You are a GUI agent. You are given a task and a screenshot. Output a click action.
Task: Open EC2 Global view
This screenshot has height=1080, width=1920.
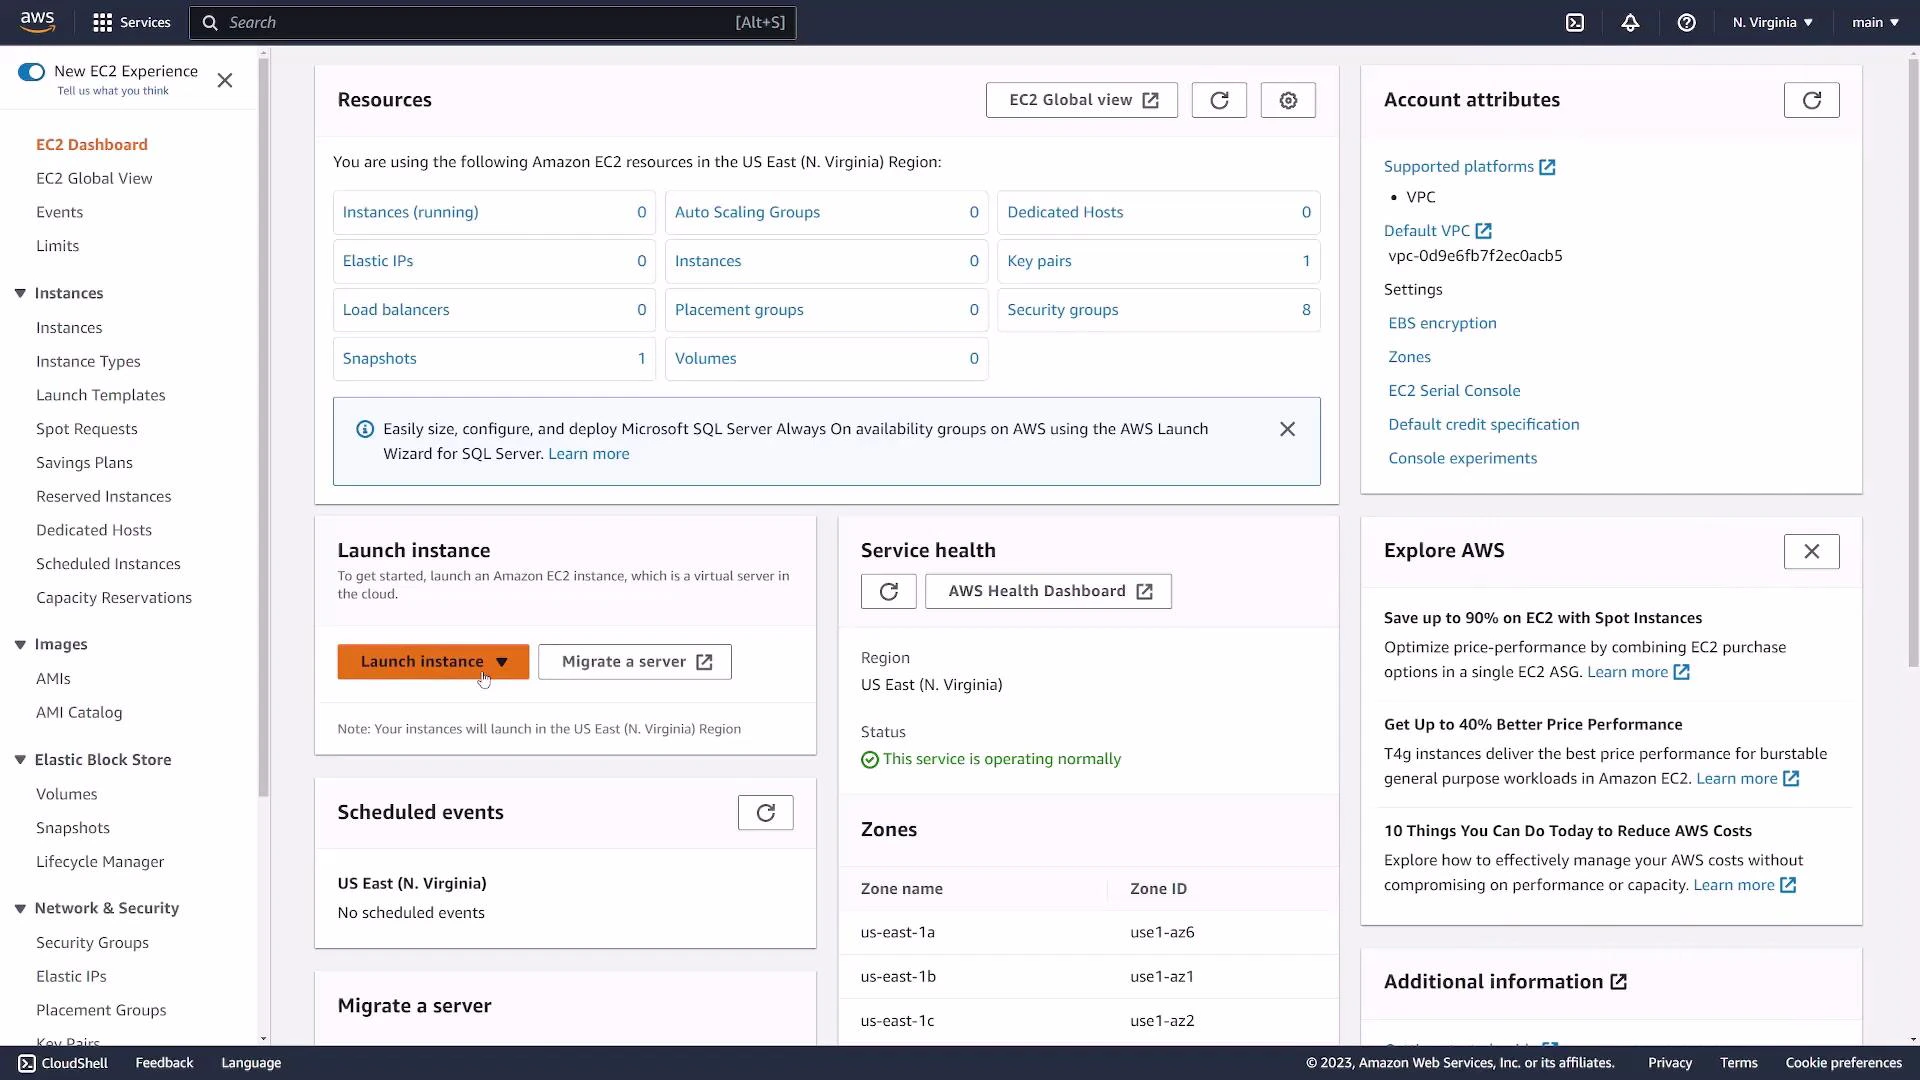point(1081,100)
